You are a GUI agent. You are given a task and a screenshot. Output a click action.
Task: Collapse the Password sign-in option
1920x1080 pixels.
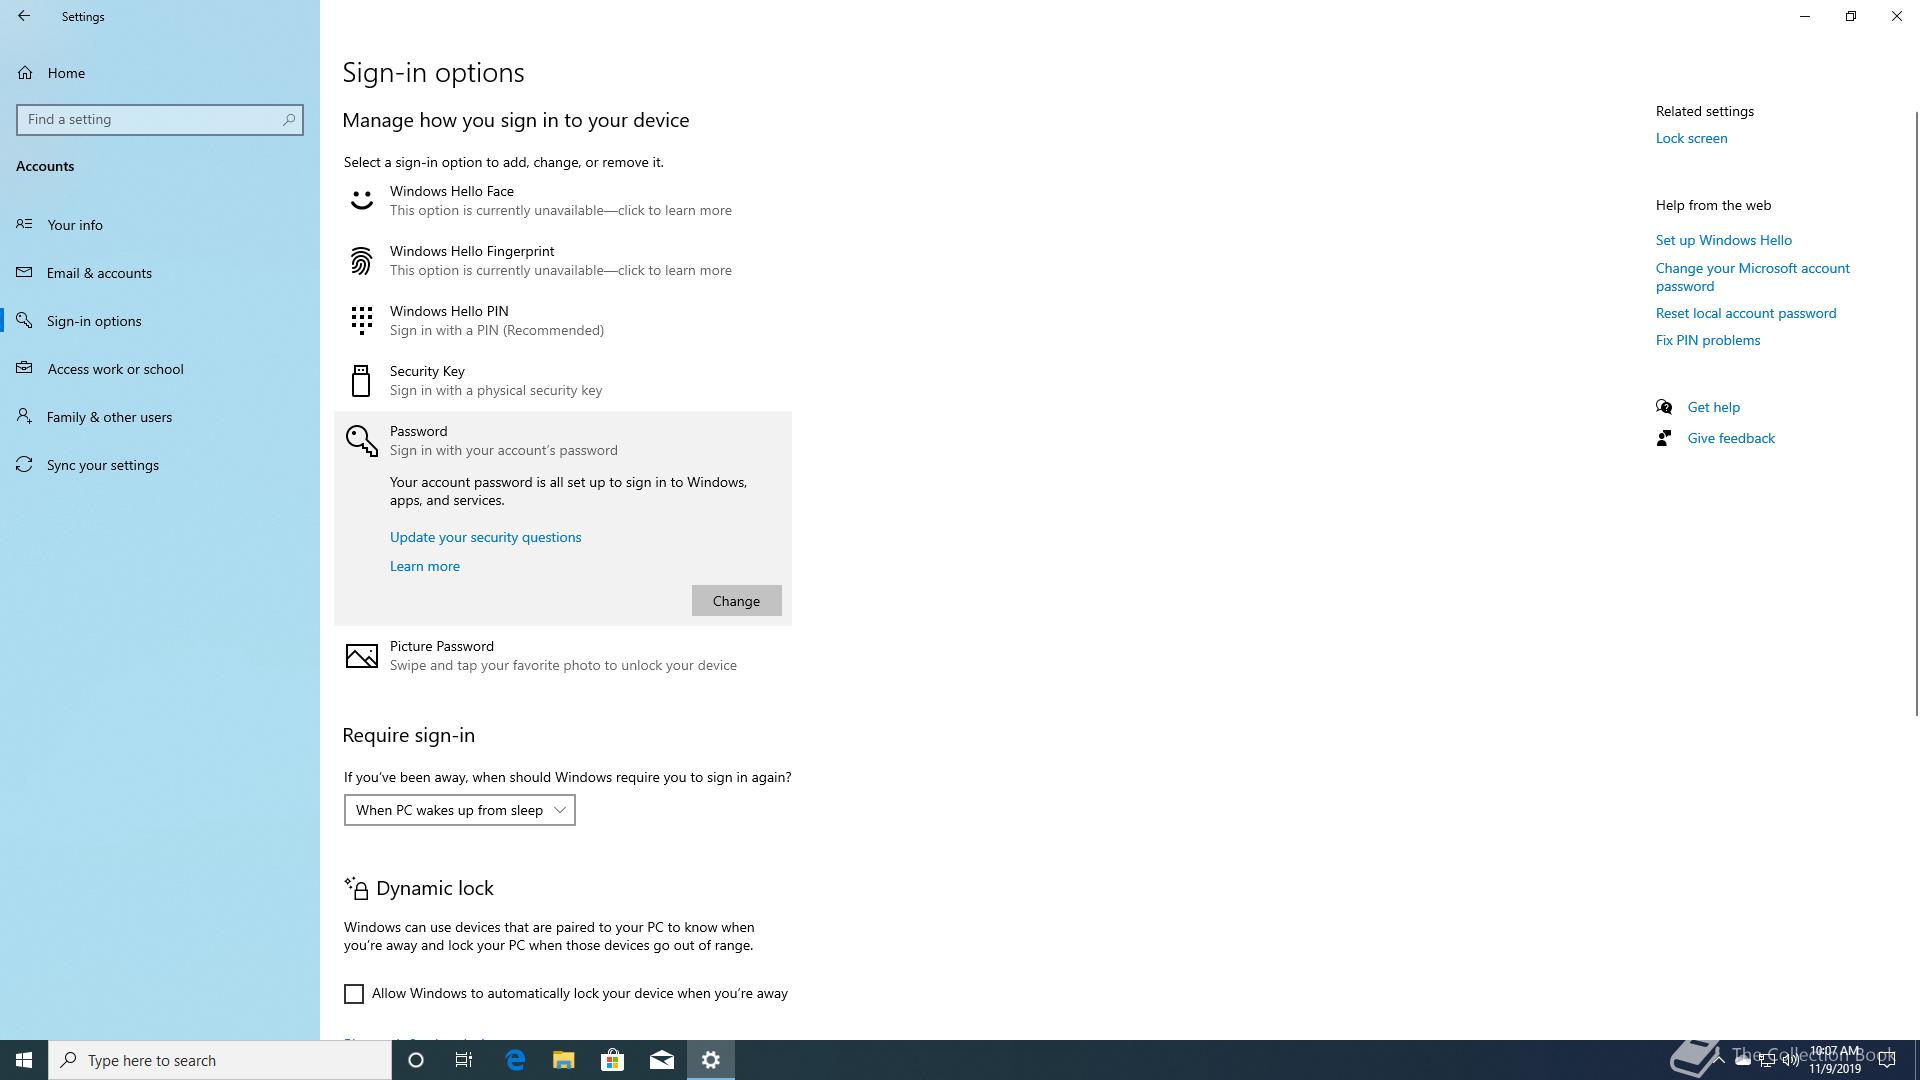[x=504, y=440]
